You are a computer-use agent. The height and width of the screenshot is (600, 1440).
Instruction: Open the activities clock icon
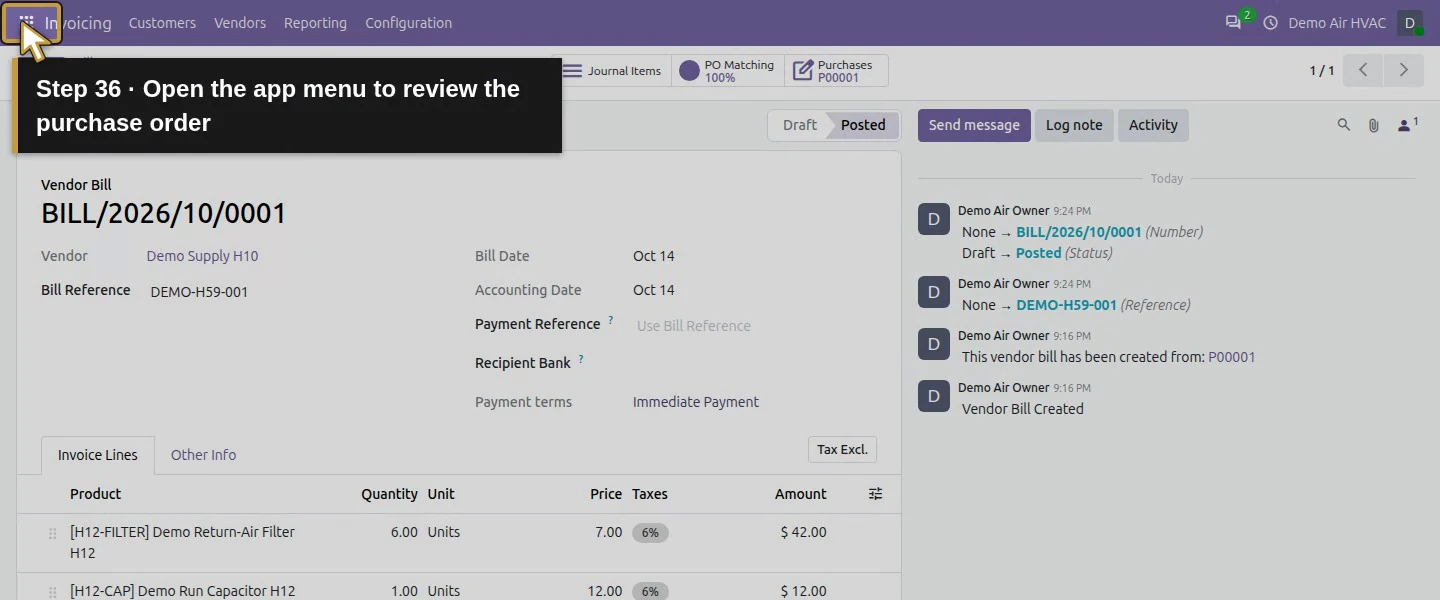[x=1271, y=22]
